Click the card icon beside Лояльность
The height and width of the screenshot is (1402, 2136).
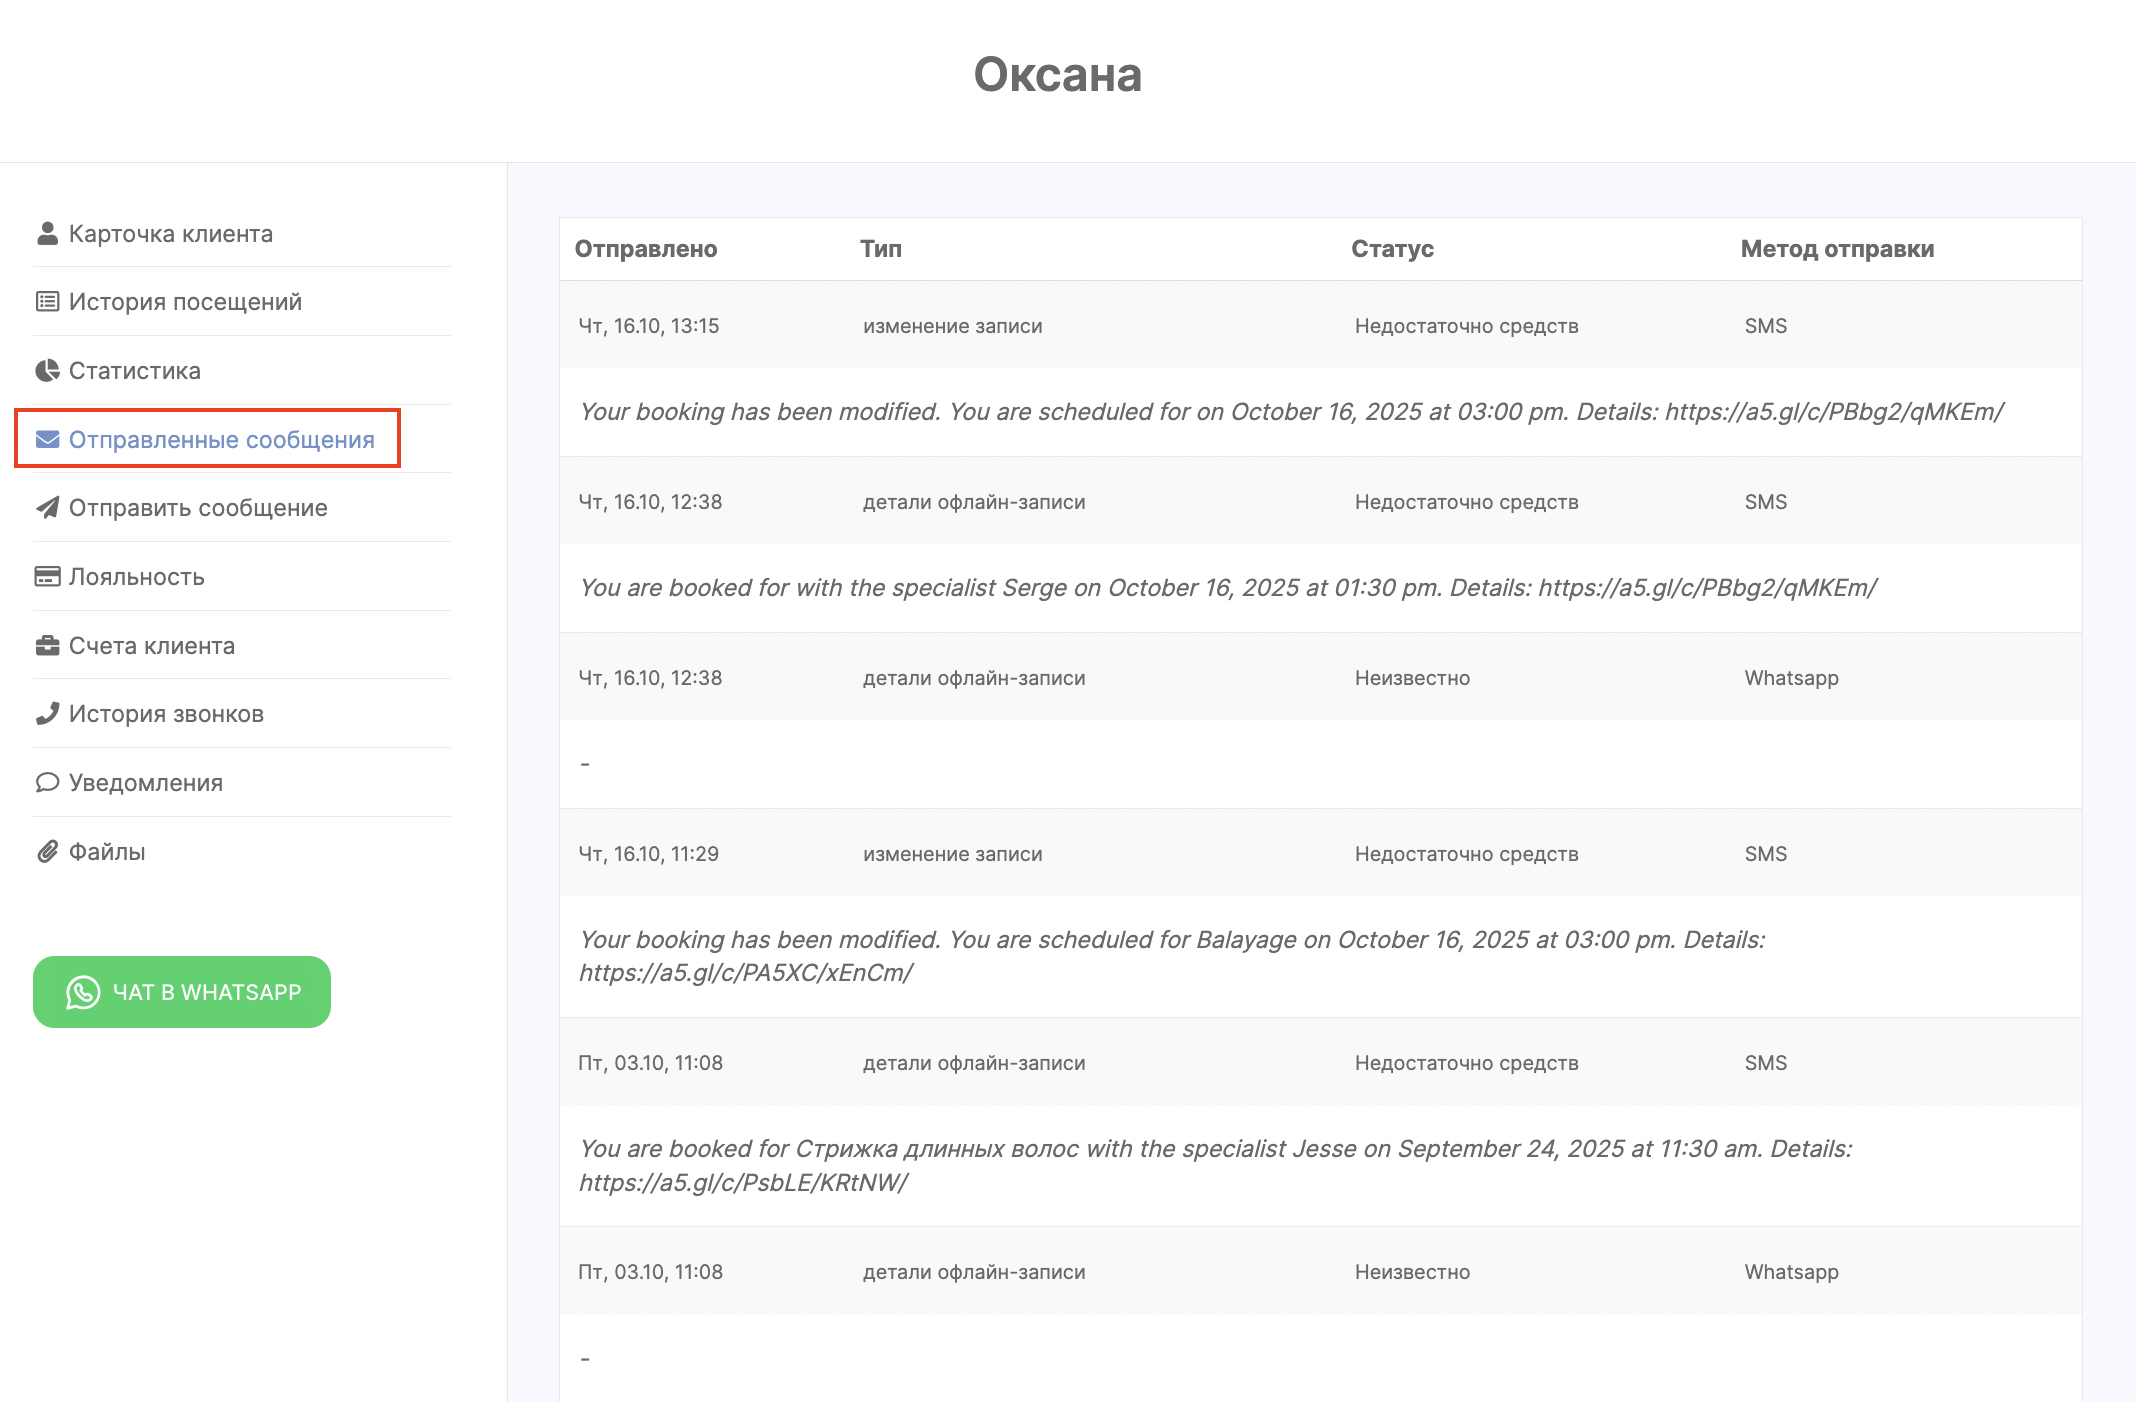47,577
